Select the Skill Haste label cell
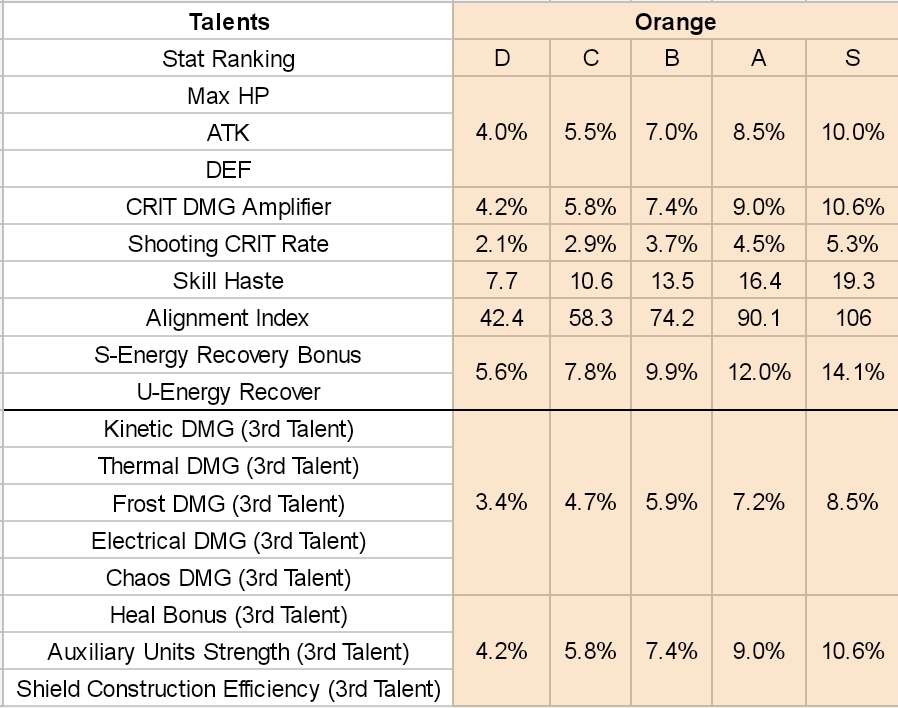This screenshot has width=898, height=708. tap(228, 281)
